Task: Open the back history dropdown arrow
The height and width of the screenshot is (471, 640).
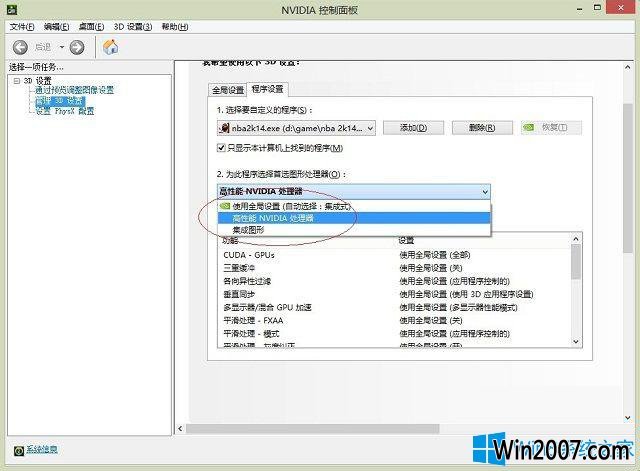Action: click(x=62, y=47)
